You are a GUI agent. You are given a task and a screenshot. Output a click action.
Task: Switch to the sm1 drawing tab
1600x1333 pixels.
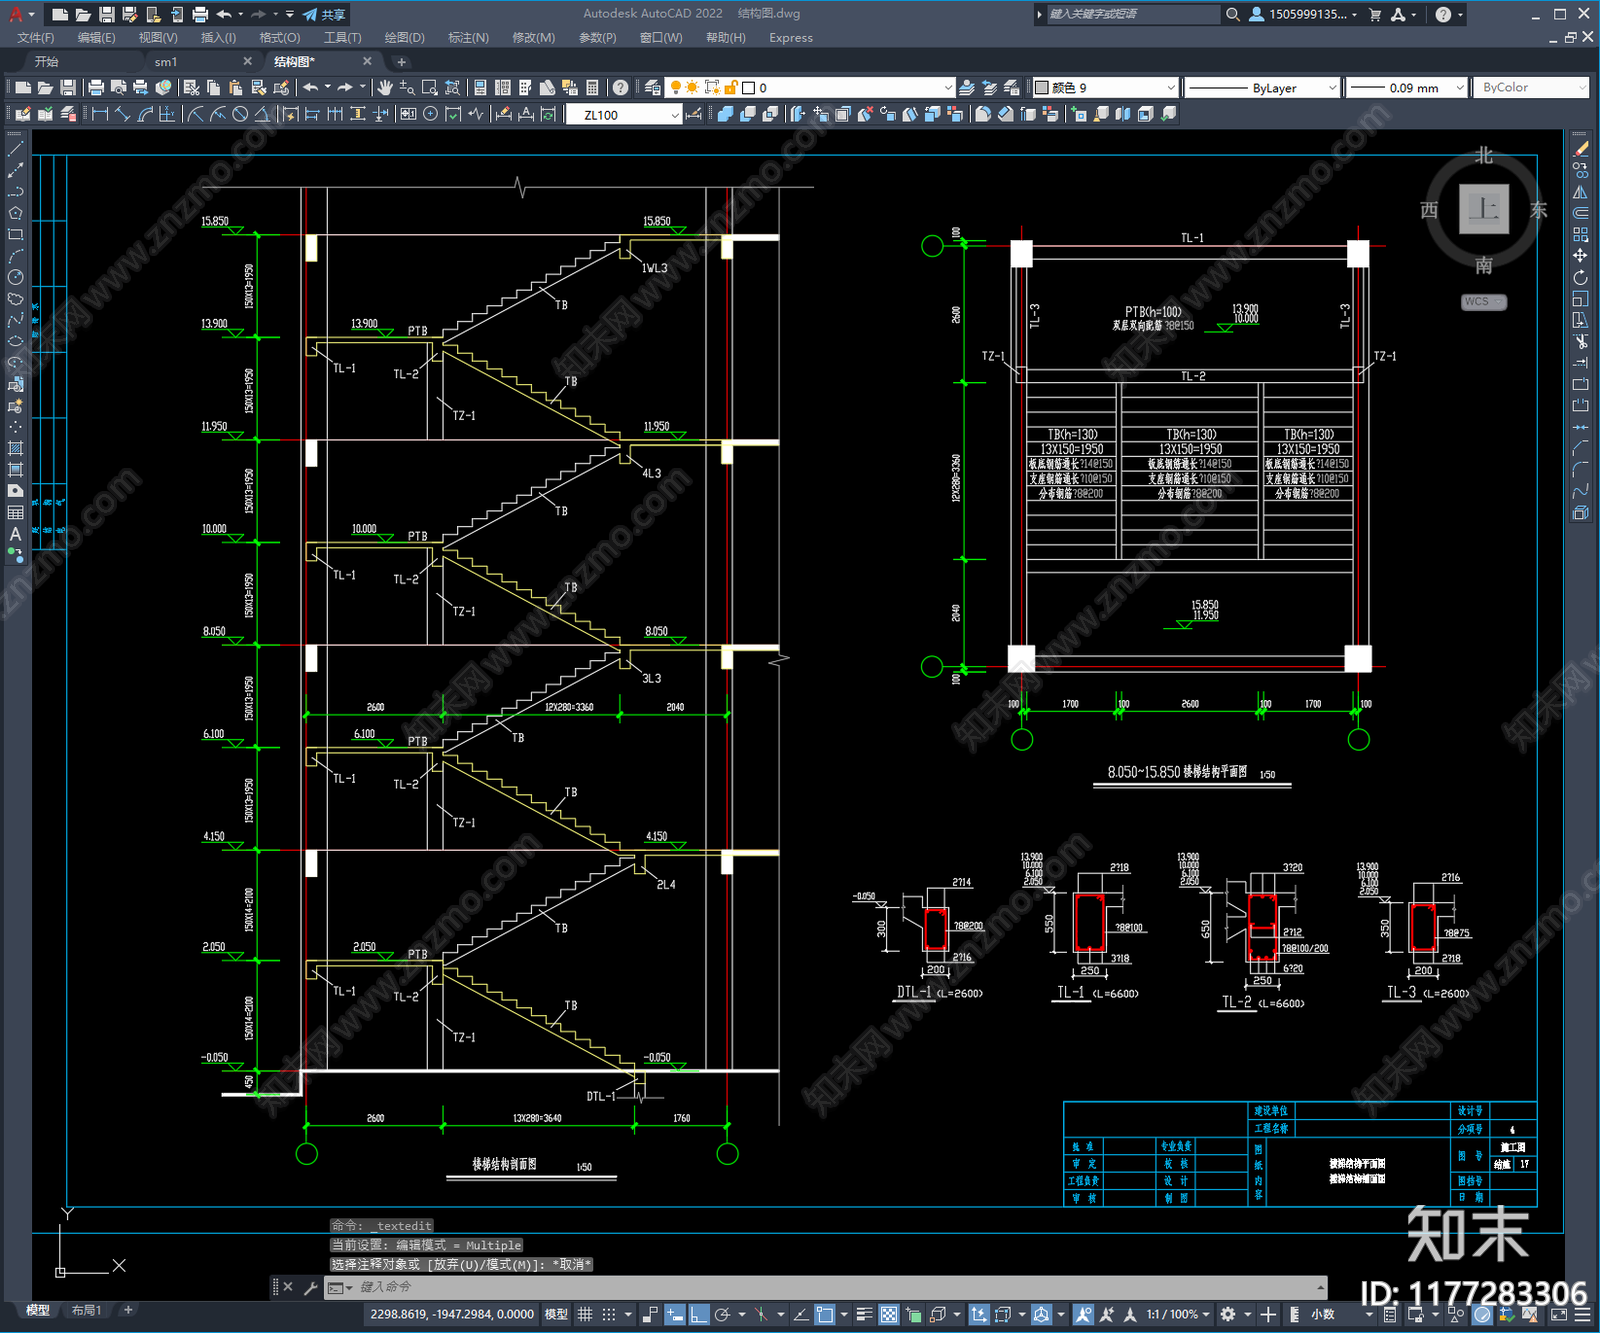166,62
